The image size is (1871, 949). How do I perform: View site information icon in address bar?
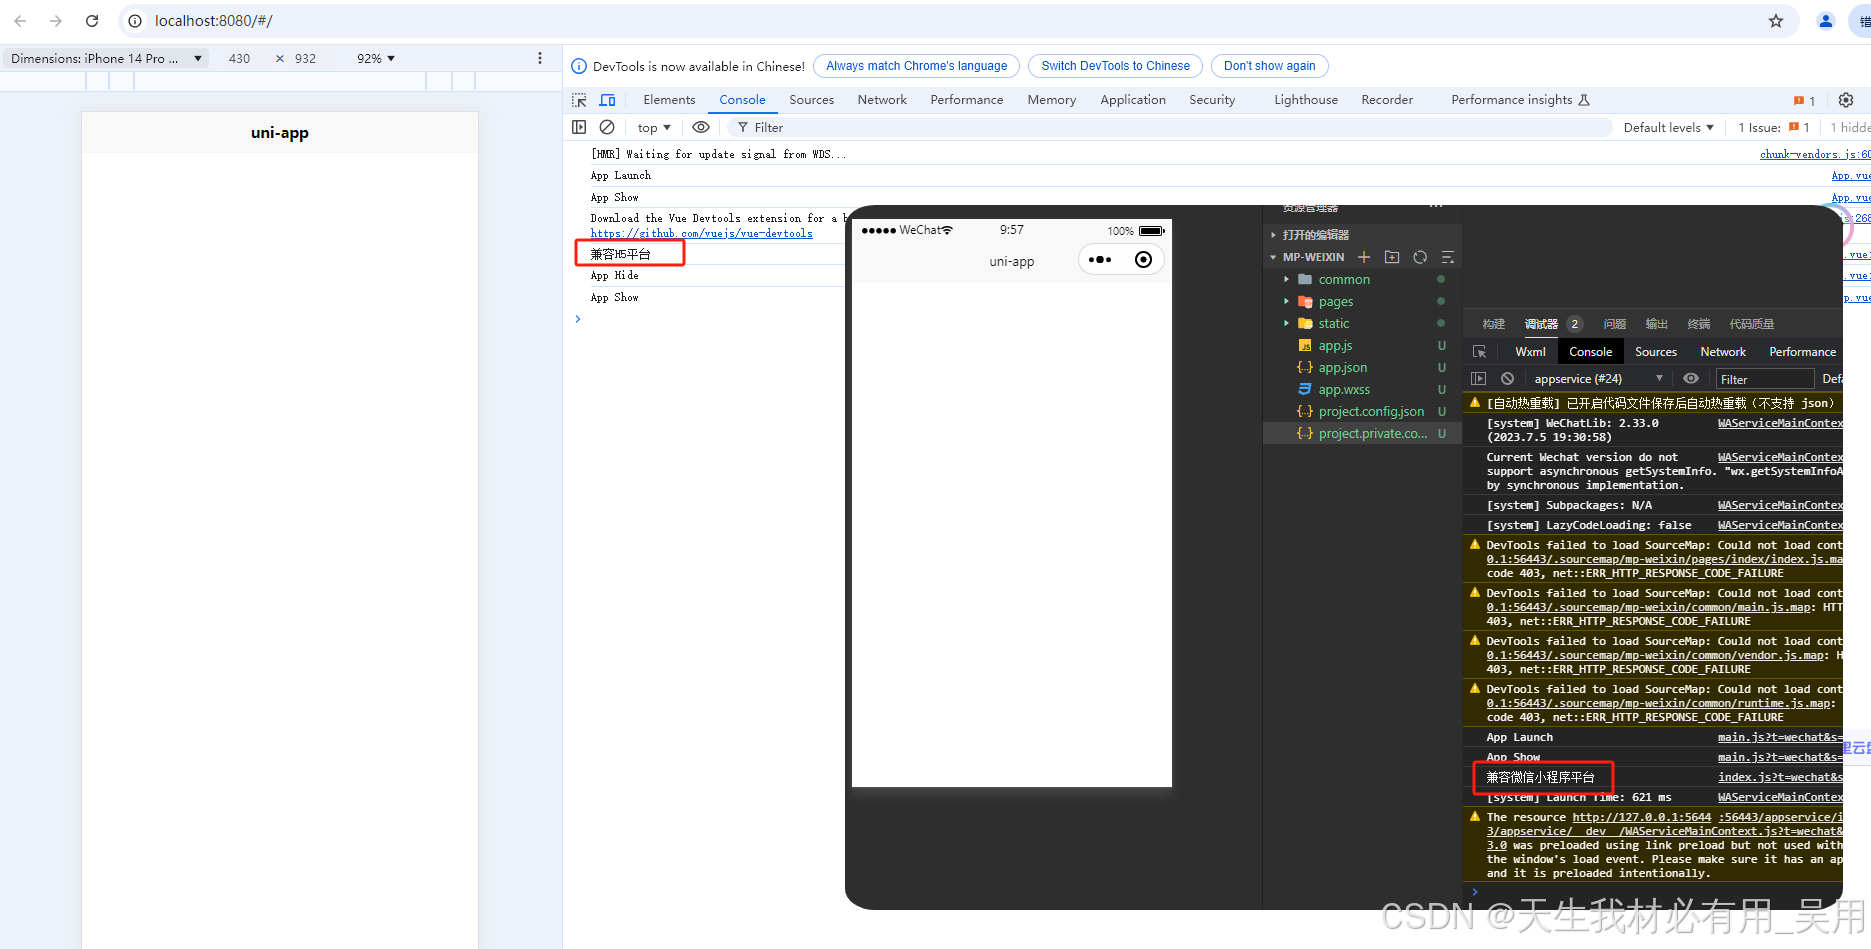pos(135,21)
